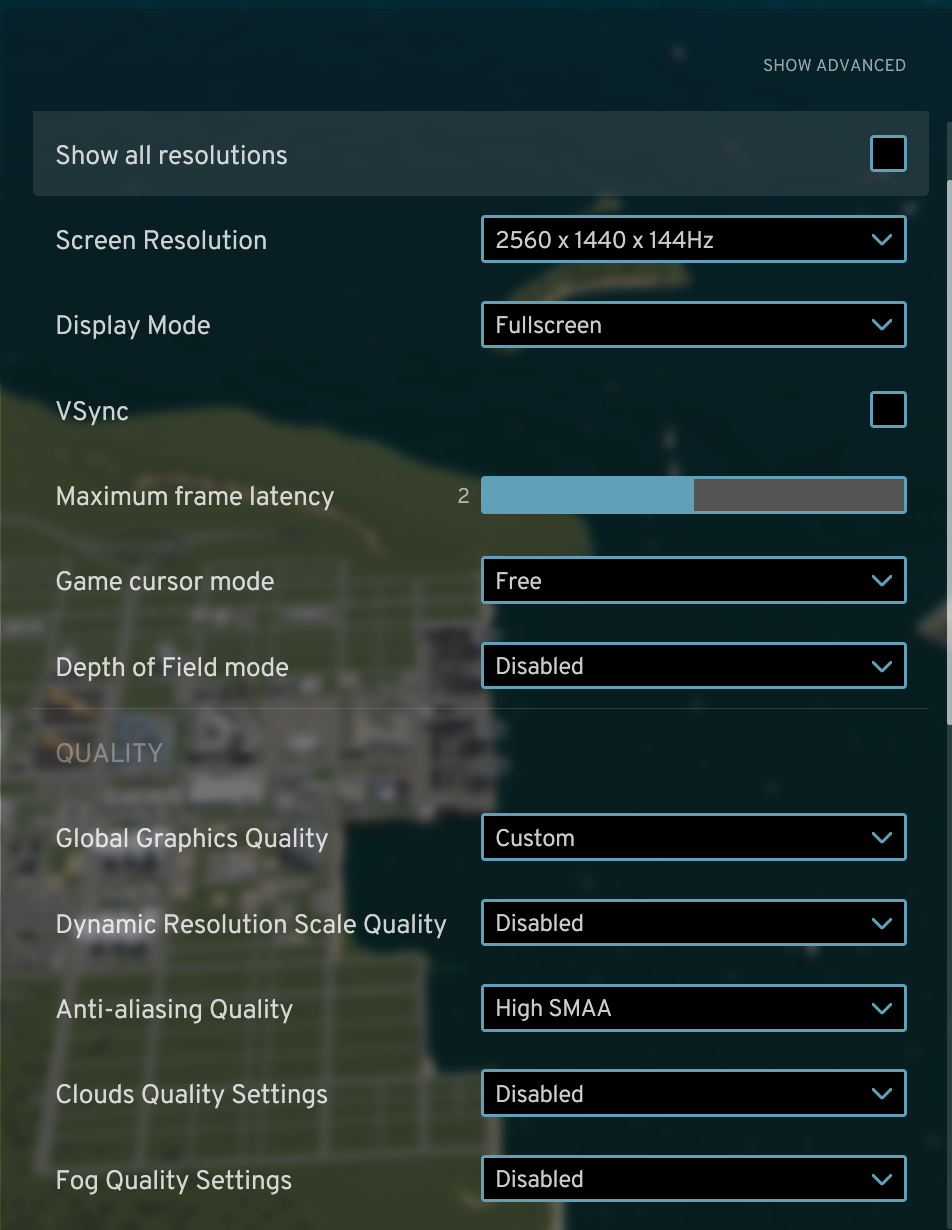Open the Global Graphics Quality dropdown
This screenshot has width=952, height=1230.
point(694,837)
